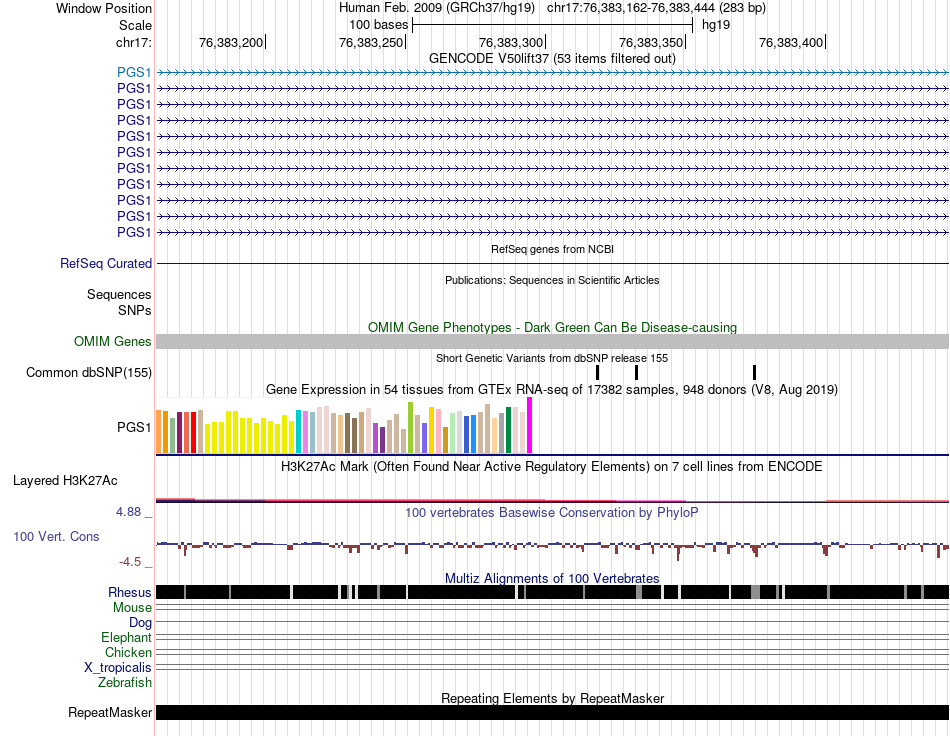Click 'Short Genetic Variants from dbSNP release 155'
Viewport: 950px width, 736px height.
pos(552,358)
